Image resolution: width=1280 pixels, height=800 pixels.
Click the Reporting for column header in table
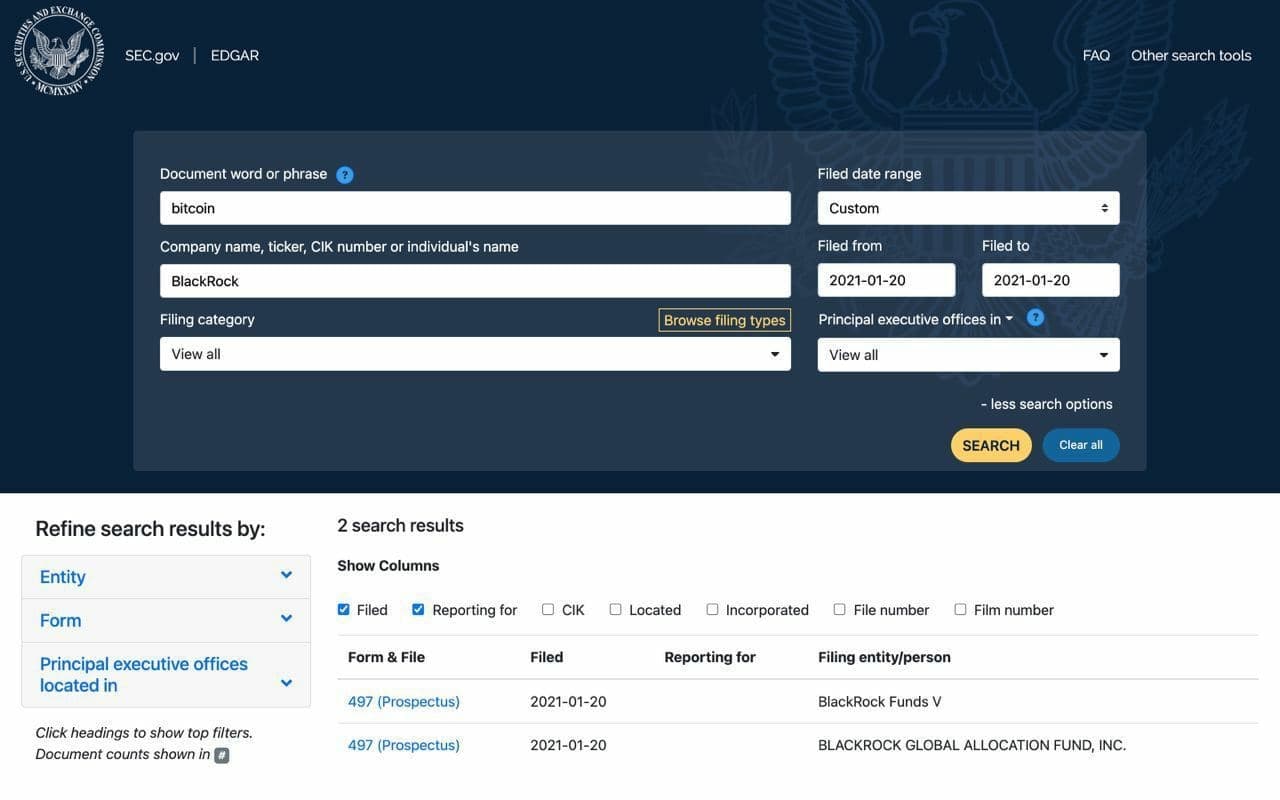click(x=710, y=657)
